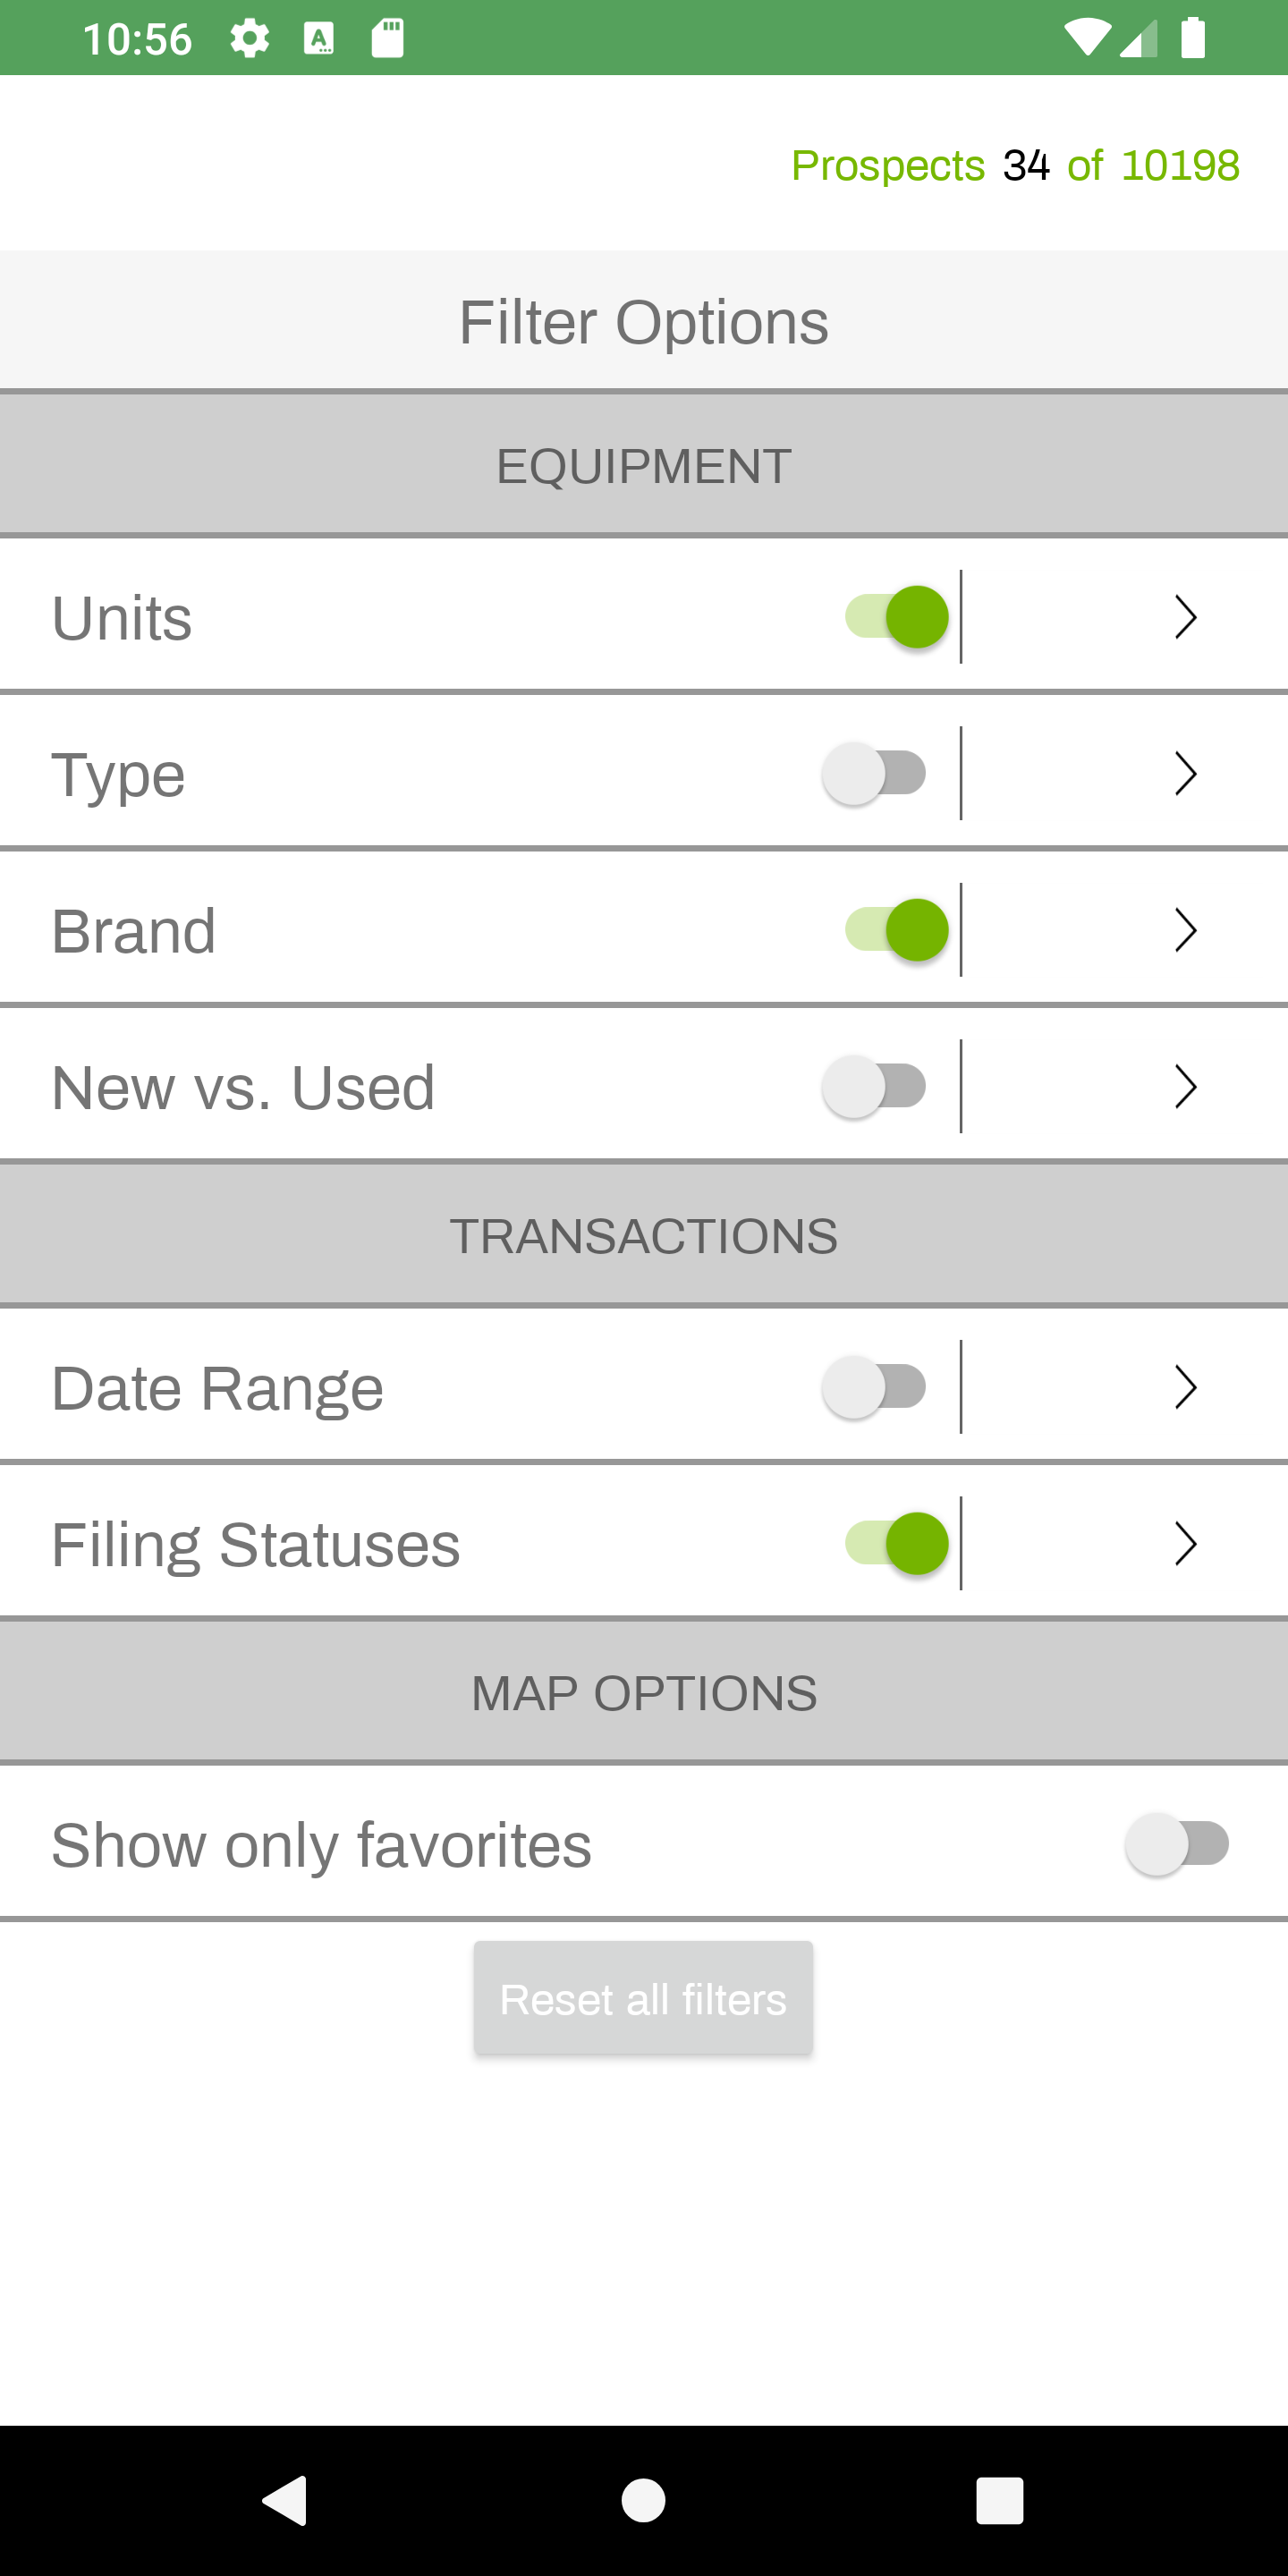Open Date Range chevron arrow
This screenshot has width=1288, height=2576.
tap(1185, 1387)
